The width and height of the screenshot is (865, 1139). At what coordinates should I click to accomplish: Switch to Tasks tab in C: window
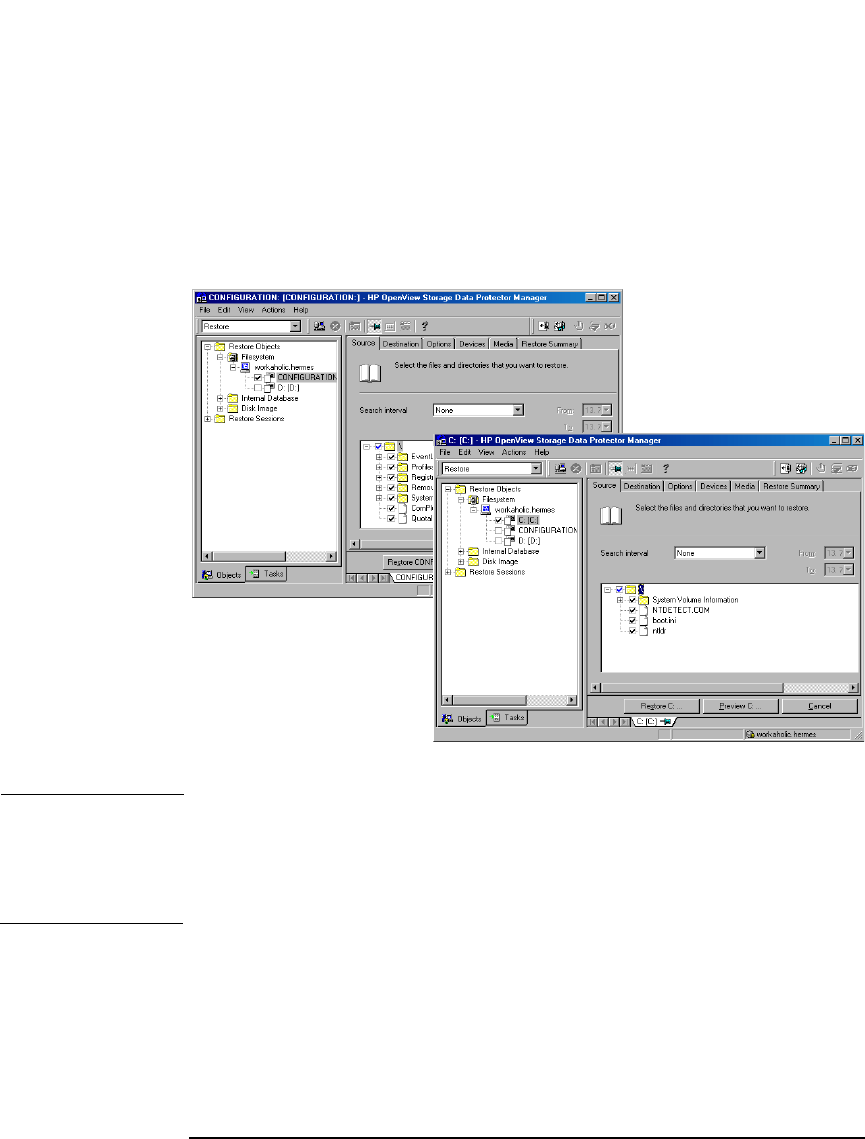coord(507,718)
